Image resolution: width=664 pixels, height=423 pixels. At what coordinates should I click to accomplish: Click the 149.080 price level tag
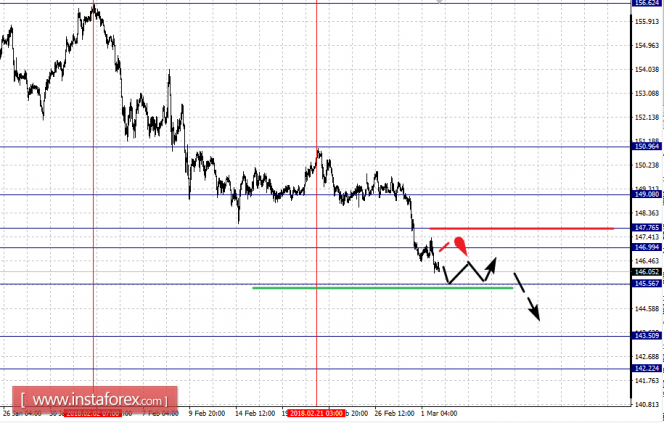pyautogui.click(x=647, y=194)
